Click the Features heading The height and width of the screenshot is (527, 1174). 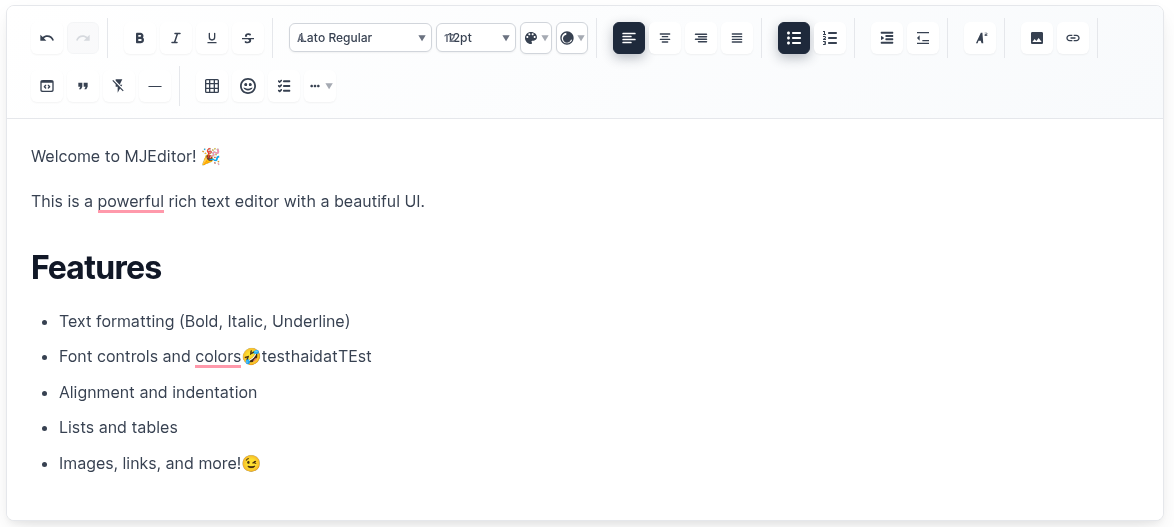(x=97, y=267)
